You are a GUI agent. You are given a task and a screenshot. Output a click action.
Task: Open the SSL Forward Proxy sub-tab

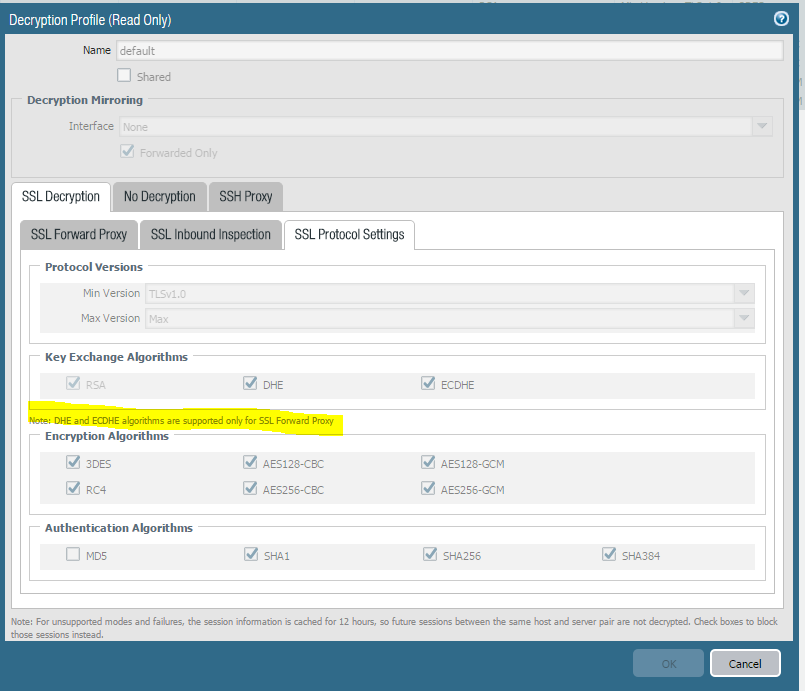pos(79,235)
